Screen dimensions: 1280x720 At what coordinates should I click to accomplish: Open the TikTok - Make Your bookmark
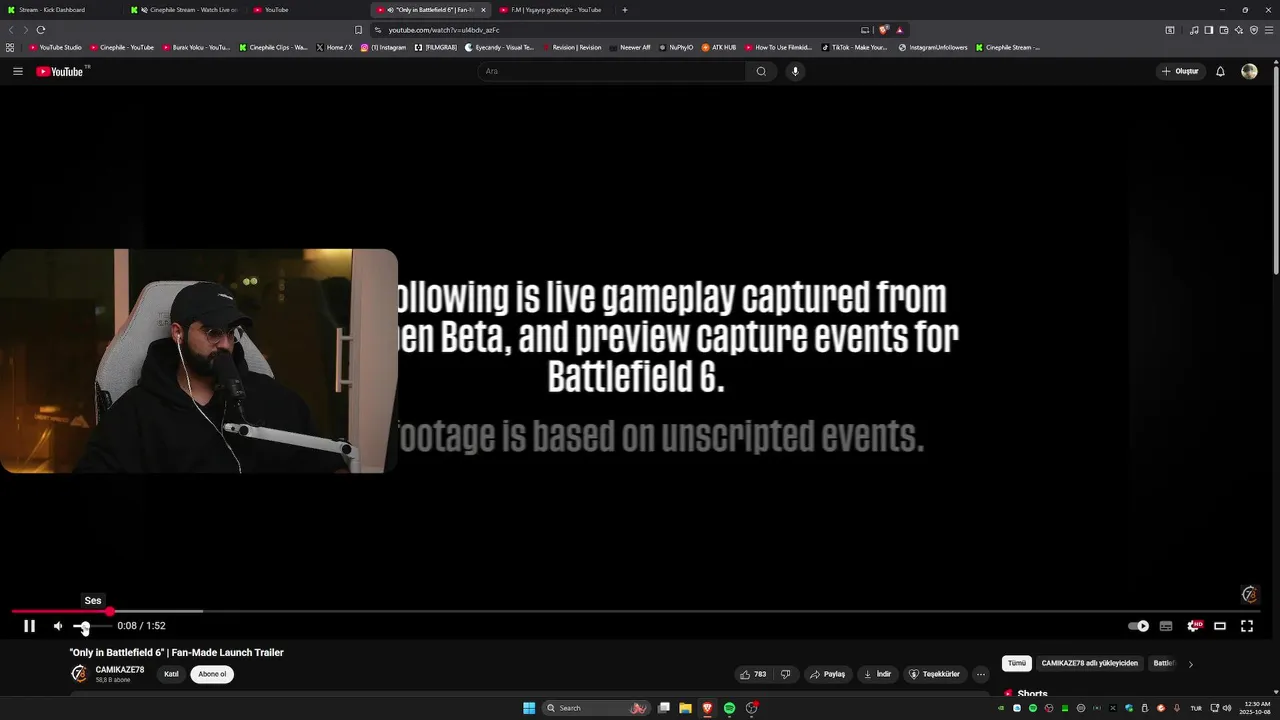[x=855, y=47]
